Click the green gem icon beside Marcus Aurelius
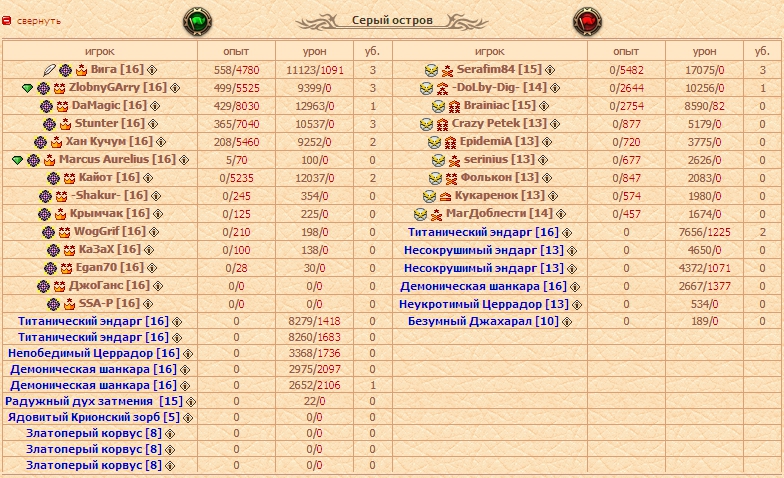 point(18,160)
